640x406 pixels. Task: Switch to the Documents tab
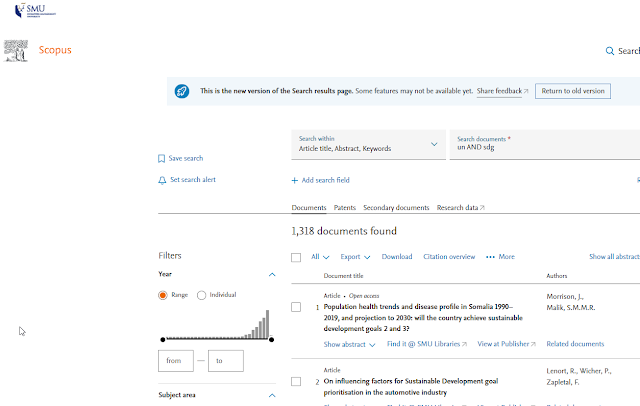point(309,208)
